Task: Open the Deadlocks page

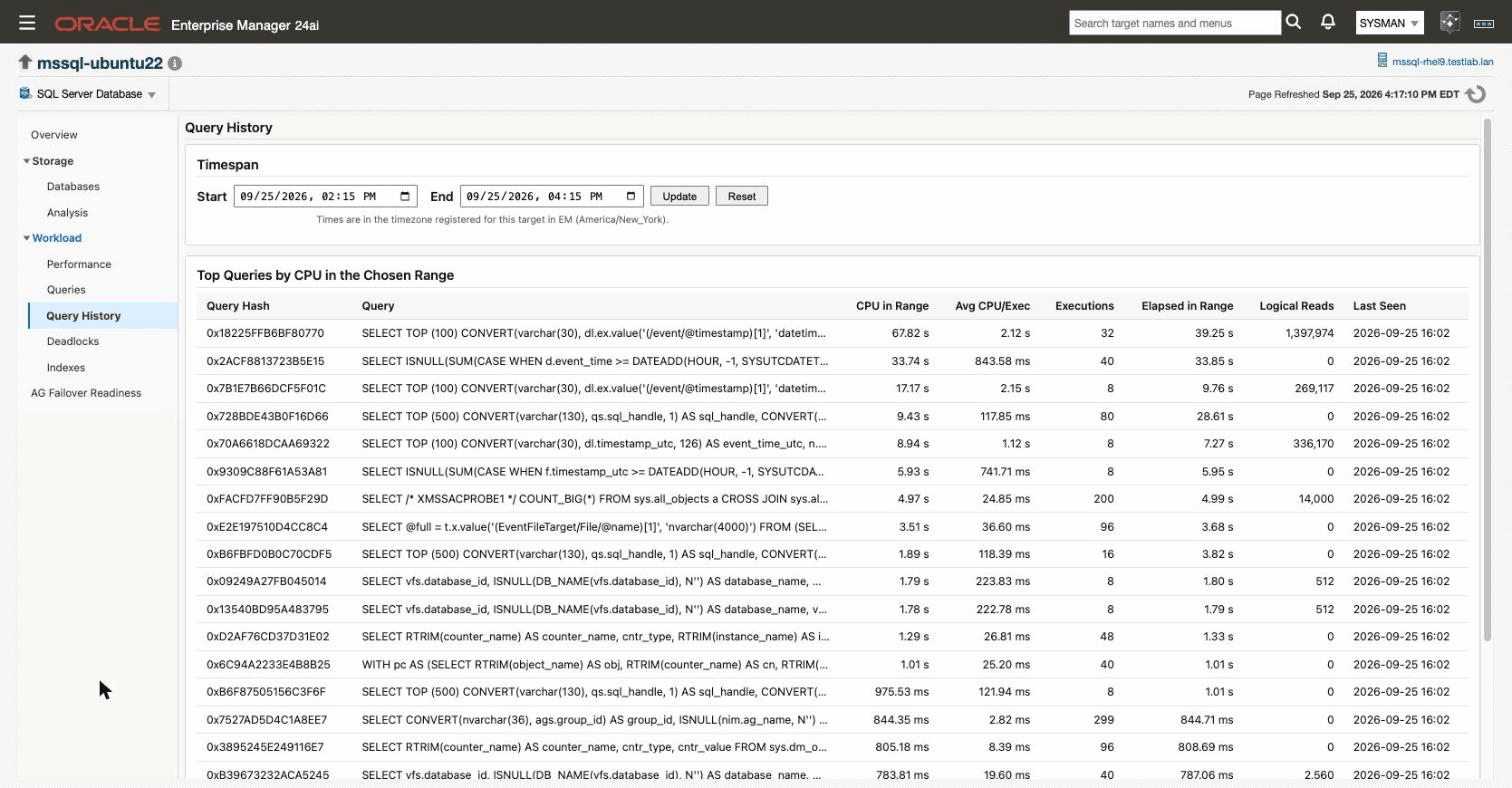Action: pyautogui.click(x=73, y=342)
